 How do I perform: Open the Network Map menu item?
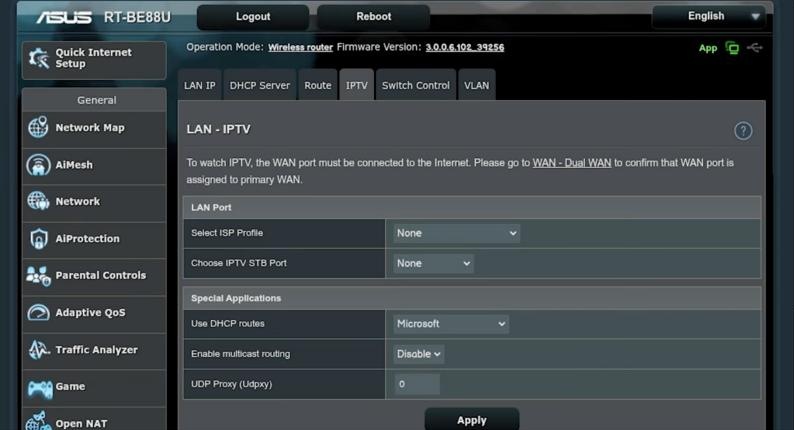pos(94,128)
